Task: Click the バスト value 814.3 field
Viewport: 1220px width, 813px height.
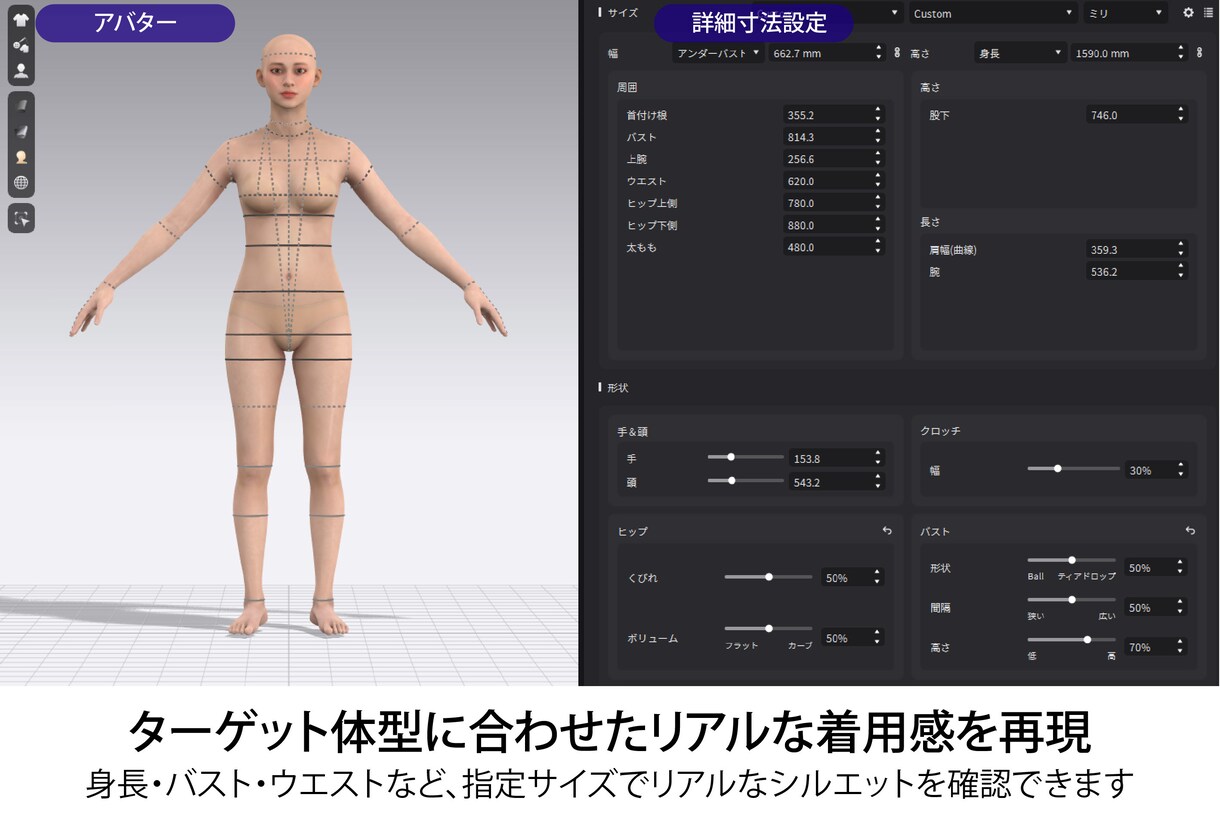Action: coord(833,137)
